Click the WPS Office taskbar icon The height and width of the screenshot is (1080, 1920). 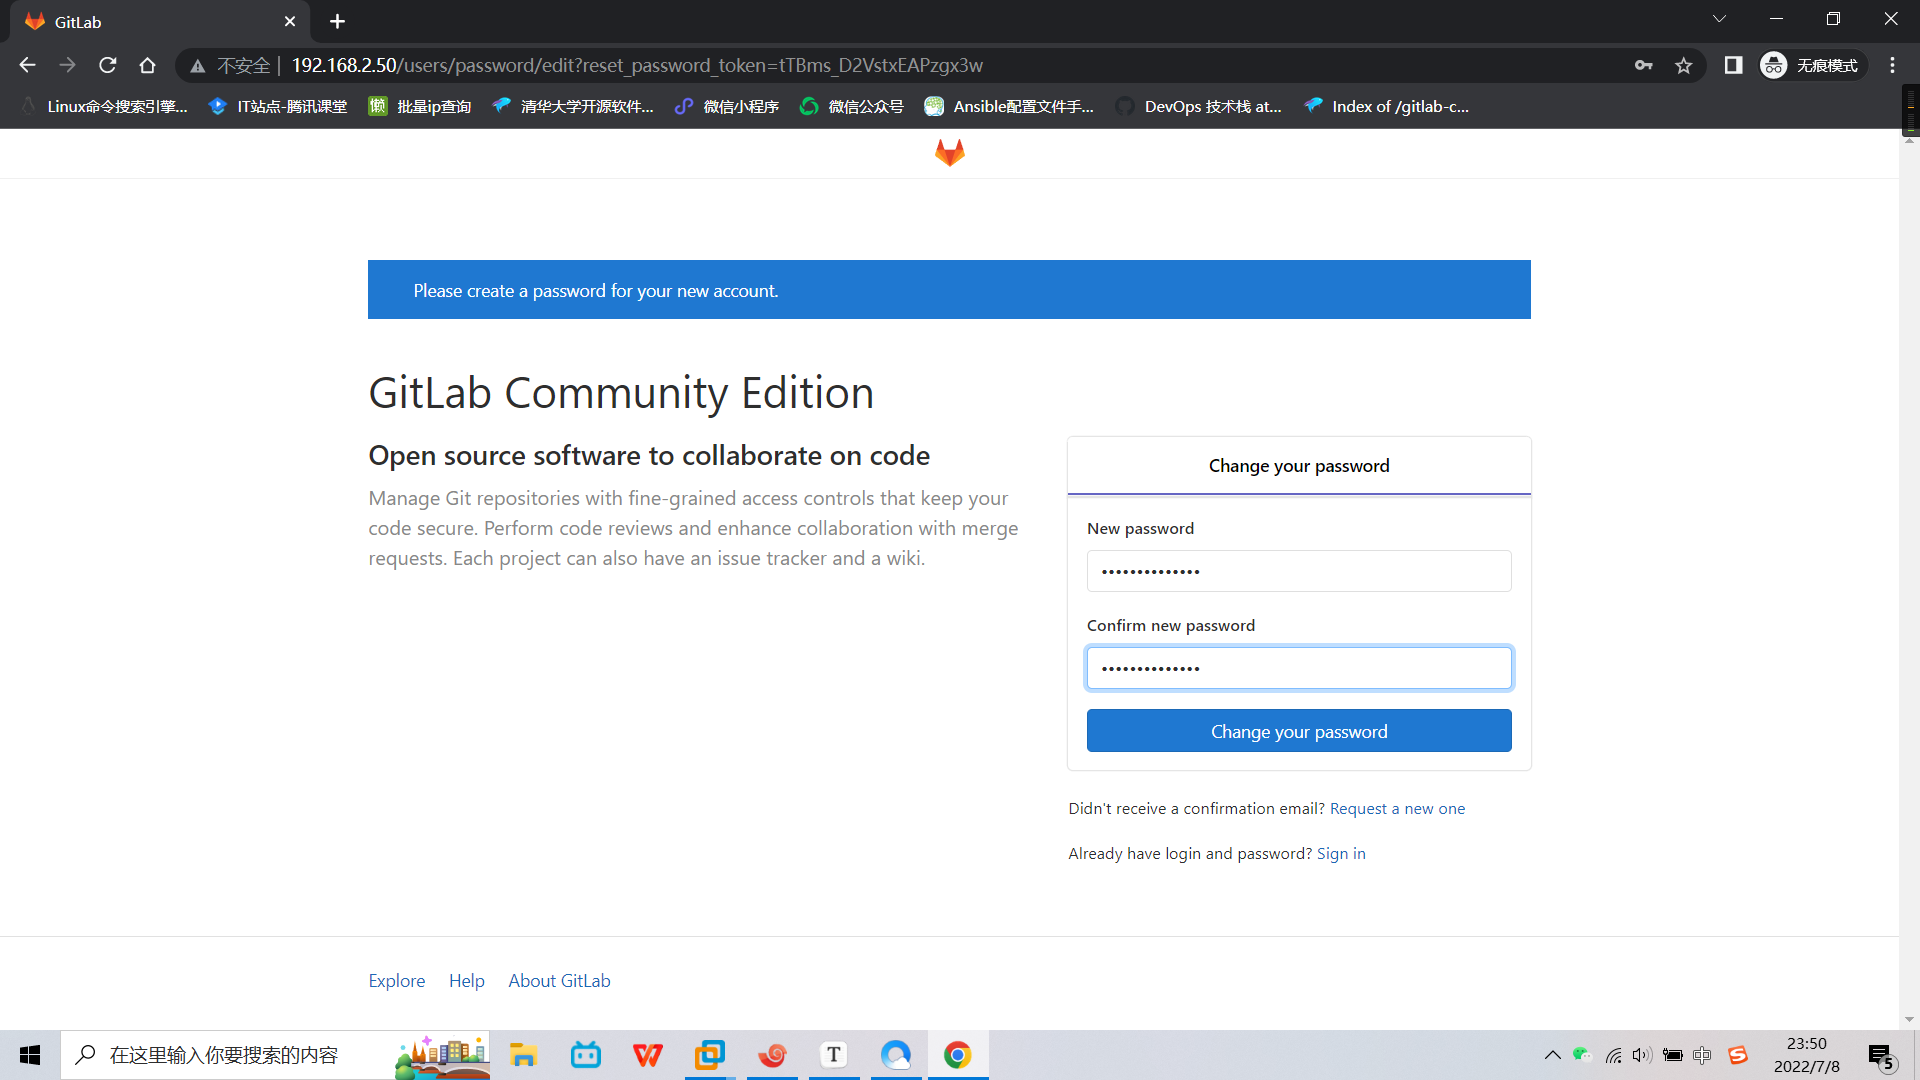[x=647, y=1055]
